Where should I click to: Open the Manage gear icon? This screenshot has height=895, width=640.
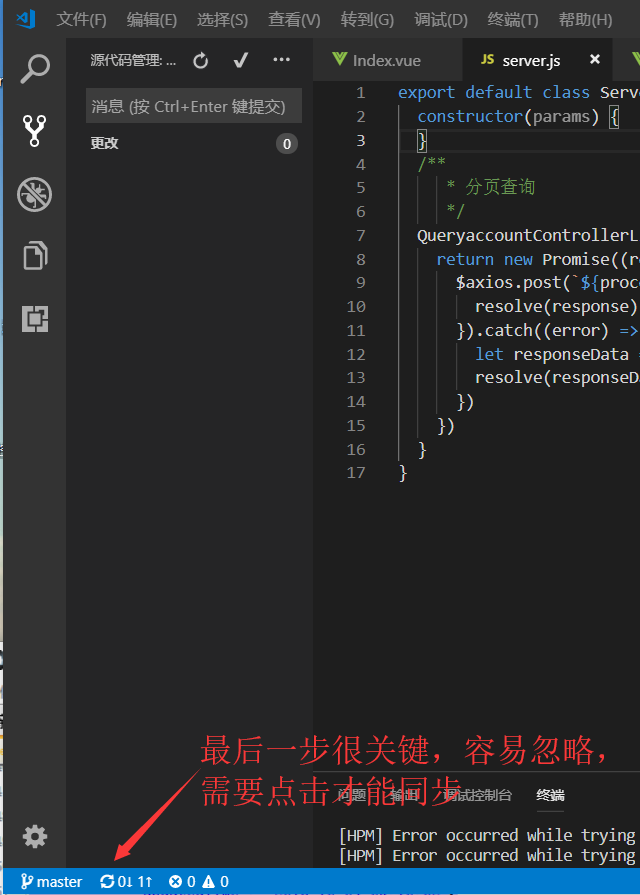tap(35, 836)
